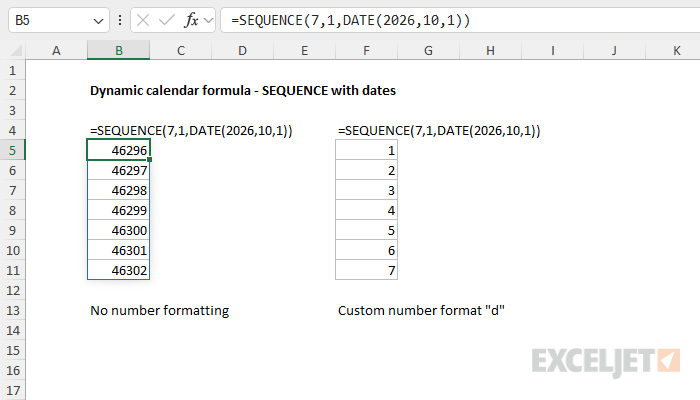Select column J header
Viewport: 700px width, 400px height.
pos(614,50)
